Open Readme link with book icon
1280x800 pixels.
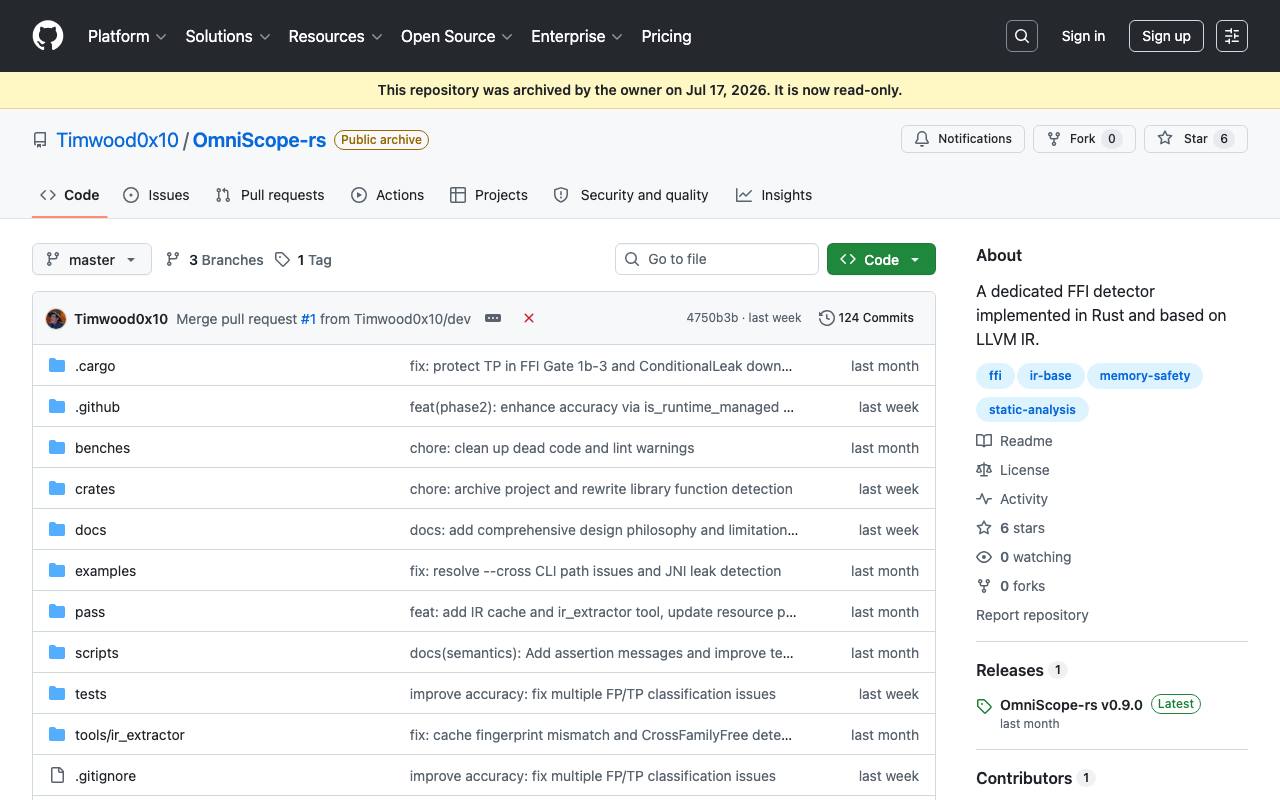coord(1014,441)
